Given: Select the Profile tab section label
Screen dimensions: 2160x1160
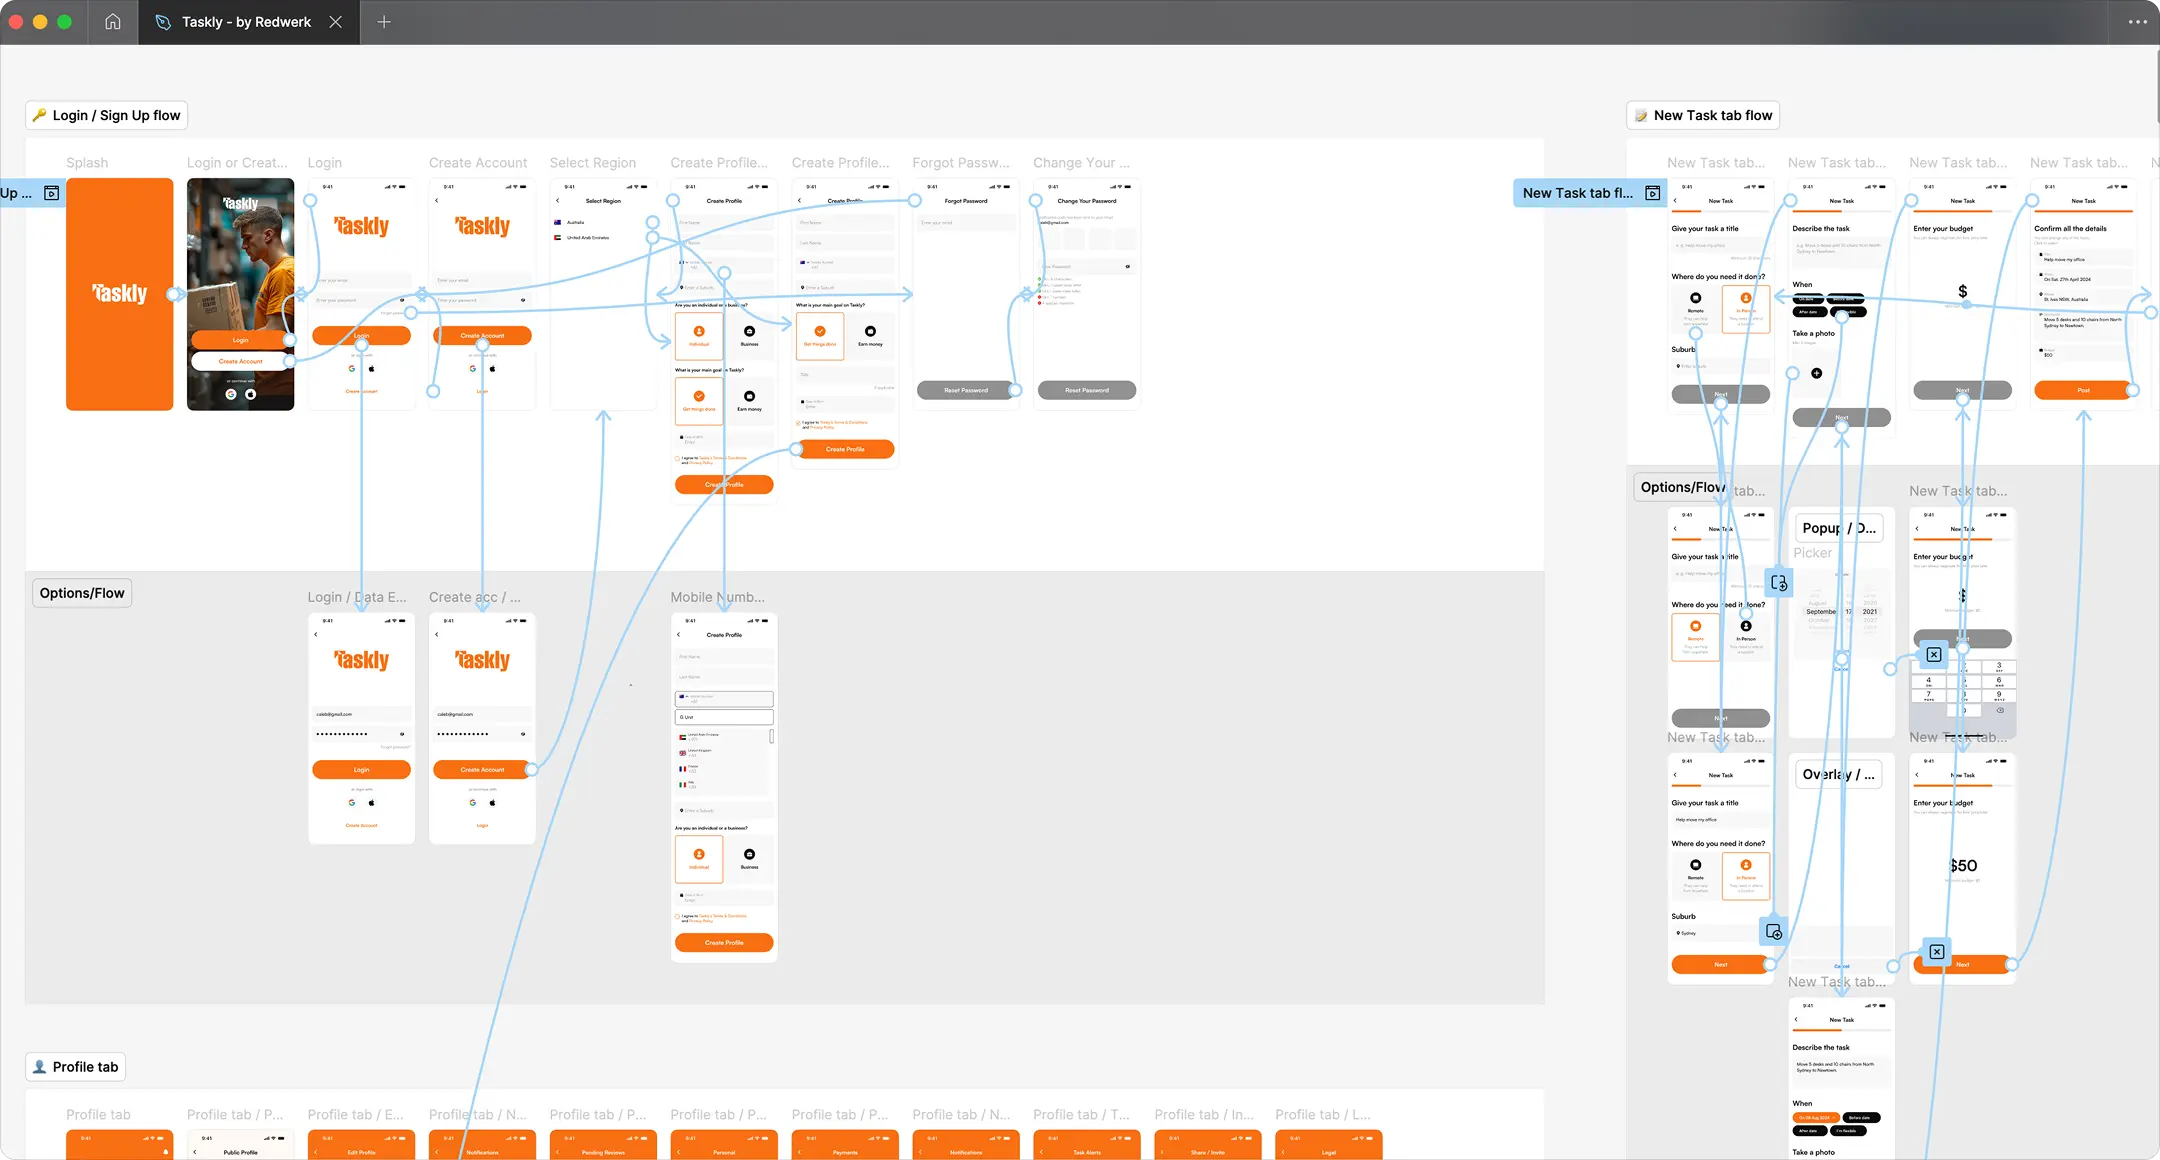Looking at the screenshot, I should [76, 1067].
